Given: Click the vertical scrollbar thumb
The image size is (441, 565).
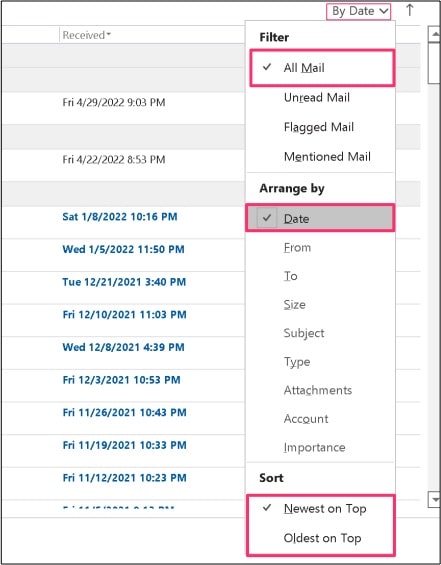Looking at the screenshot, I should pyautogui.click(x=435, y=63).
